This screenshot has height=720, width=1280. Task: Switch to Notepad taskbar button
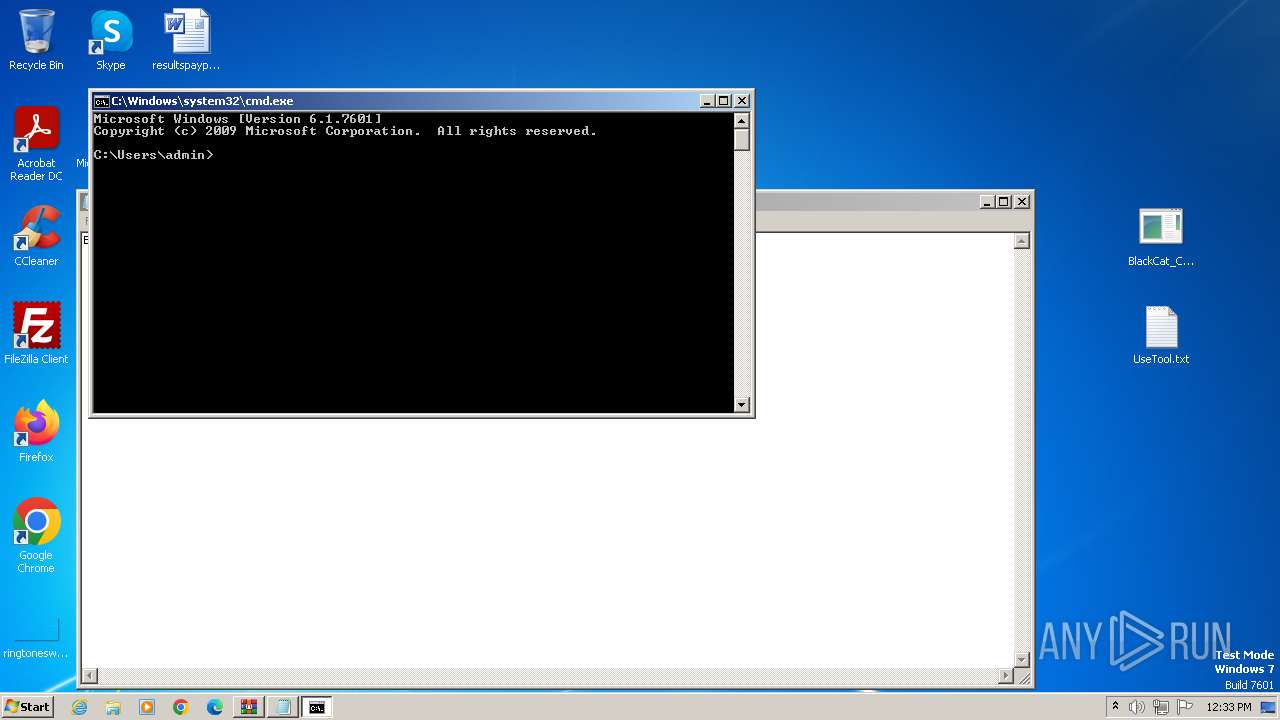[x=283, y=707]
